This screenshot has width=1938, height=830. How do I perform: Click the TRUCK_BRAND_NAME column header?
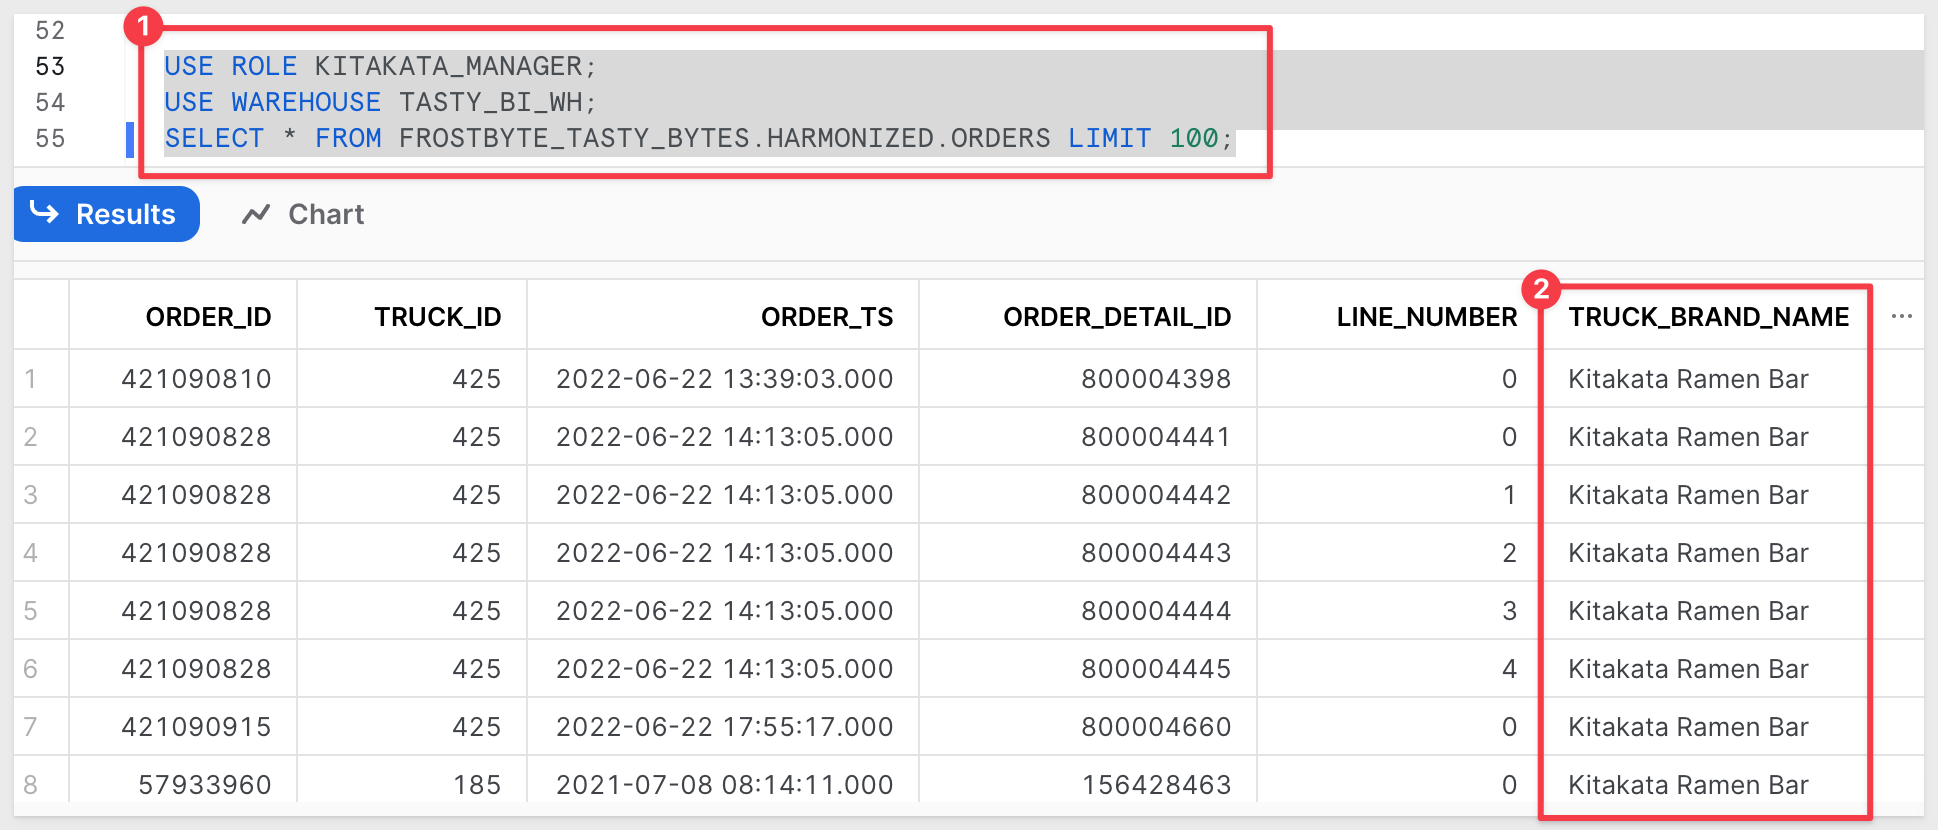coord(1707,317)
